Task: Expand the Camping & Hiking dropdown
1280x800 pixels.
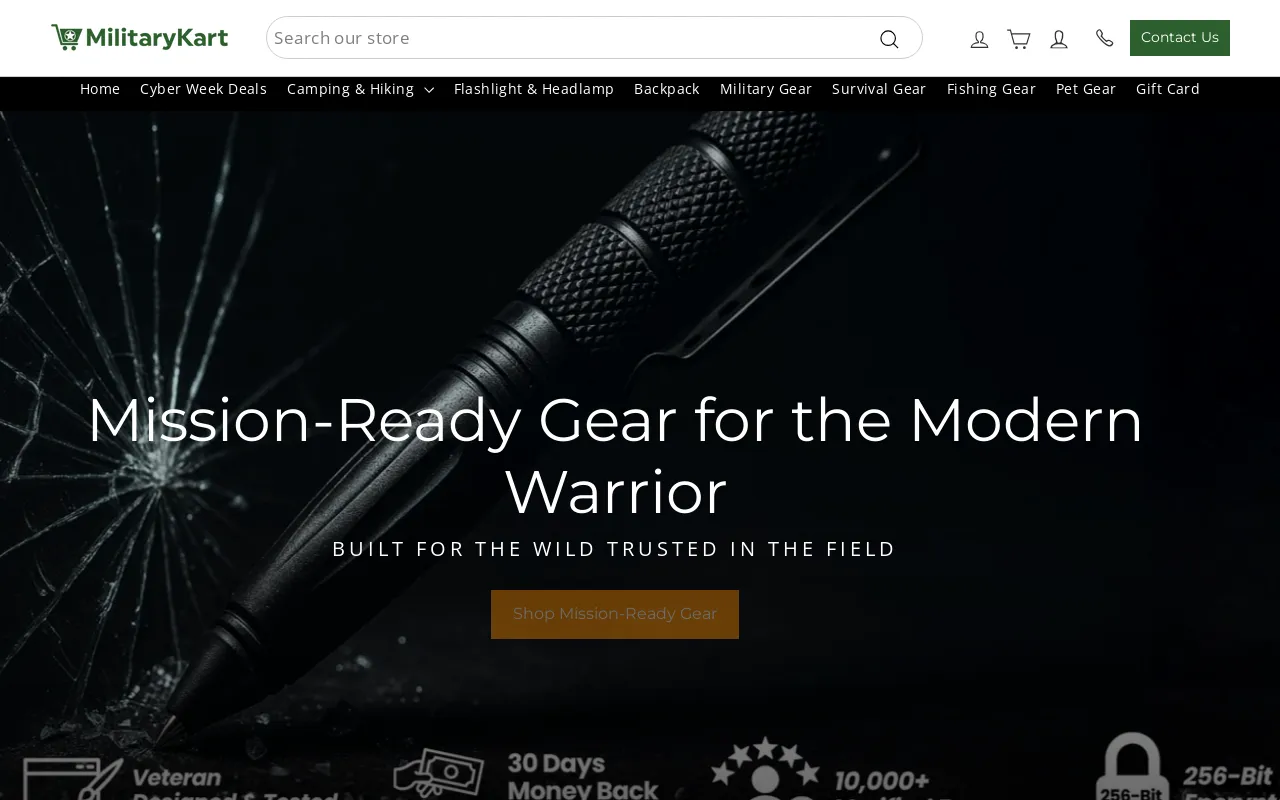Action: coord(360,89)
